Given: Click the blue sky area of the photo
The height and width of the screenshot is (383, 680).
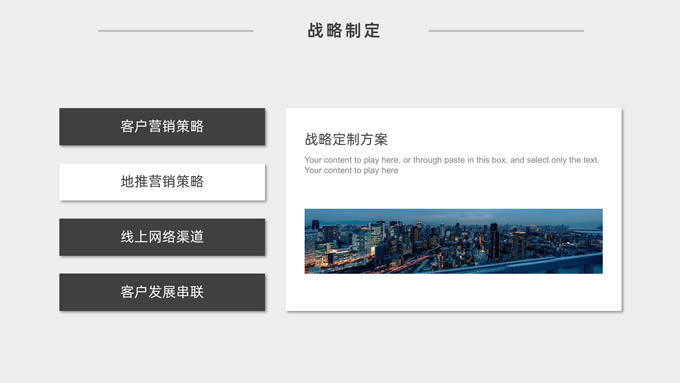Looking at the screenshot, I should 453,215.
